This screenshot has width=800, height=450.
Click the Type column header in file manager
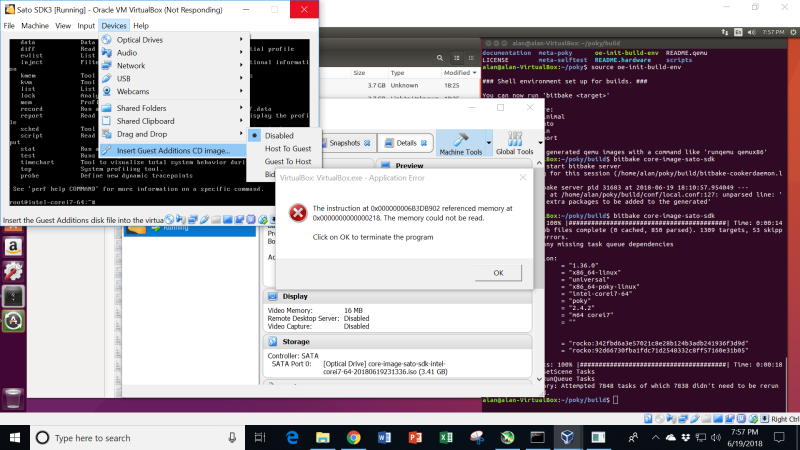[x=397, y=73]
